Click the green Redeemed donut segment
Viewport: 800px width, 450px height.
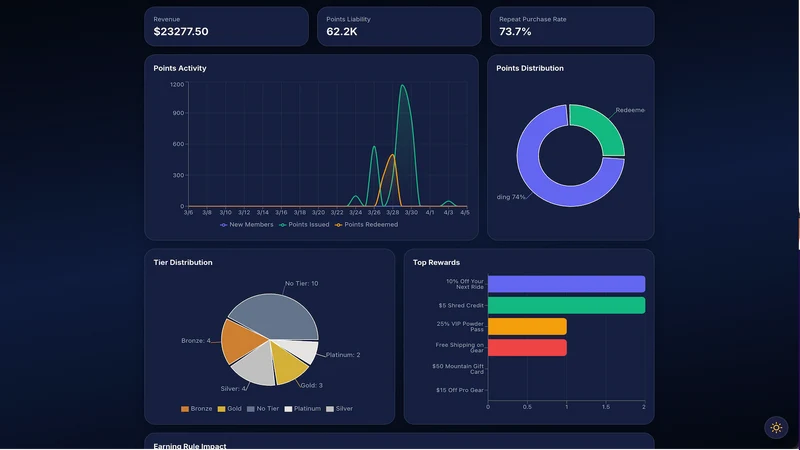coord(602,125)
